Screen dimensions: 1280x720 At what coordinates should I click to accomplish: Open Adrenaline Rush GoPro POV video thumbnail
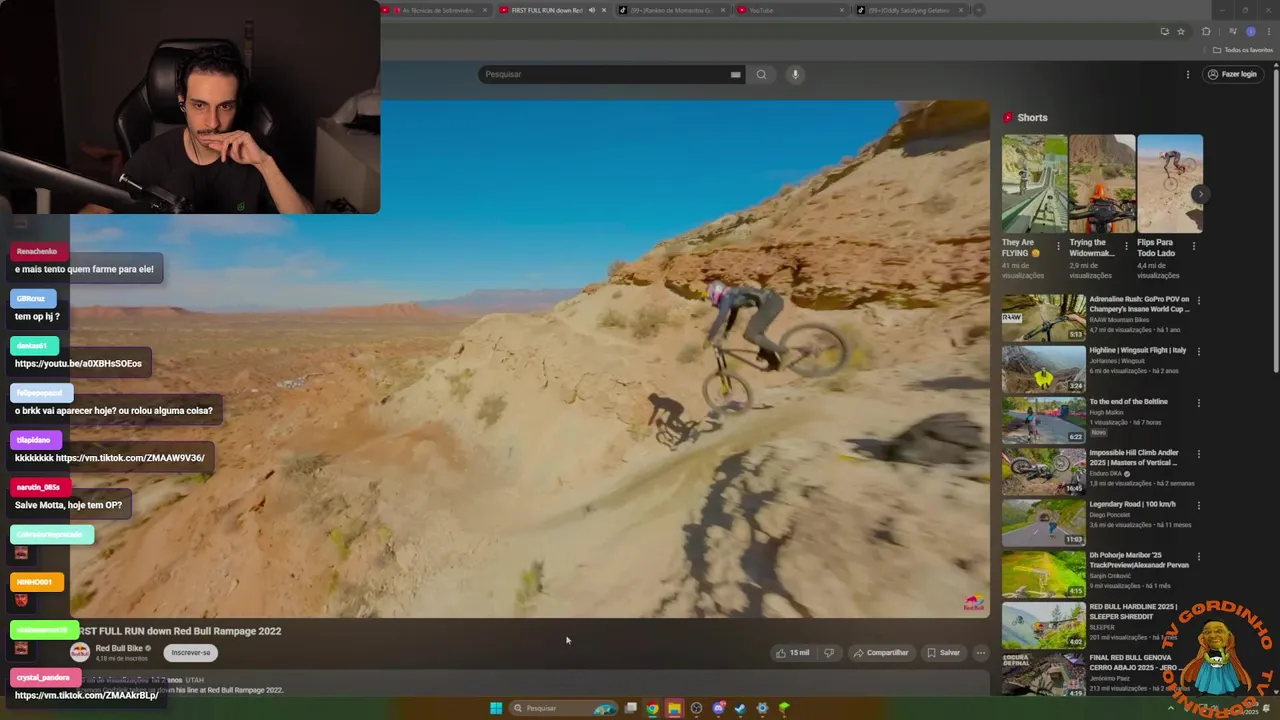pyautogui.click(x=1044, y=317)
